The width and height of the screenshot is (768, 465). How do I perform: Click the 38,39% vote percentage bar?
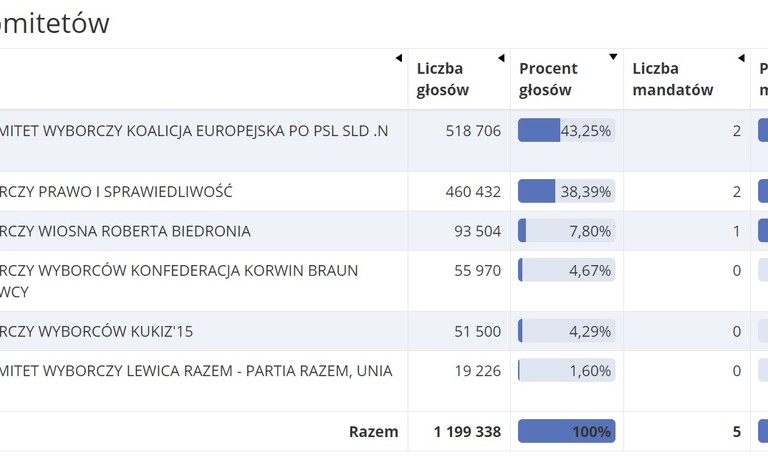[566, 191]
